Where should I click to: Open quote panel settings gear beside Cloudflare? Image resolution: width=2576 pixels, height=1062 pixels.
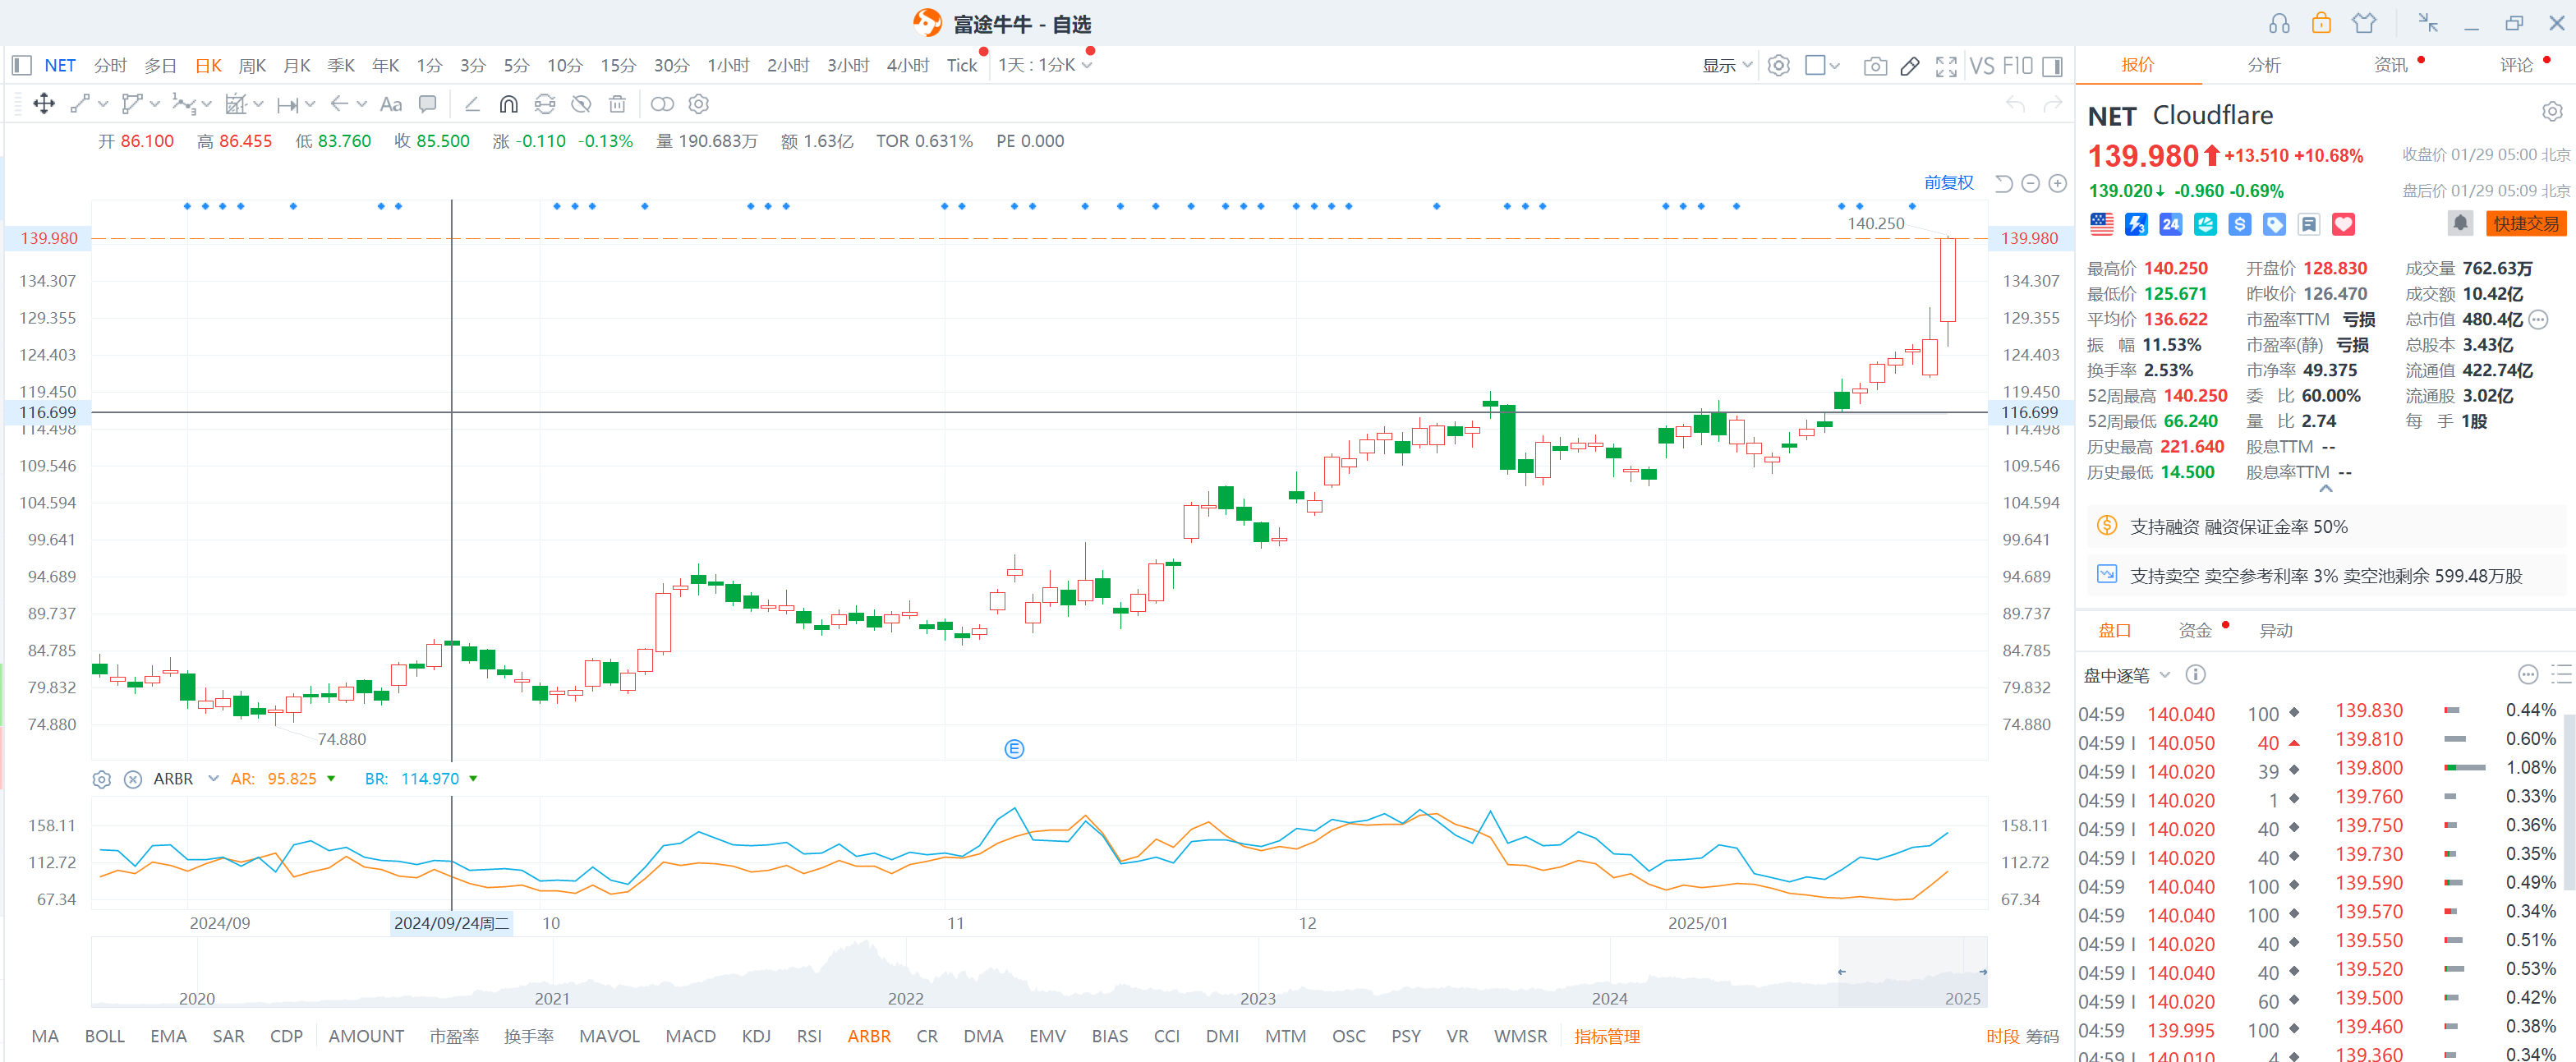pos(2552,111)
